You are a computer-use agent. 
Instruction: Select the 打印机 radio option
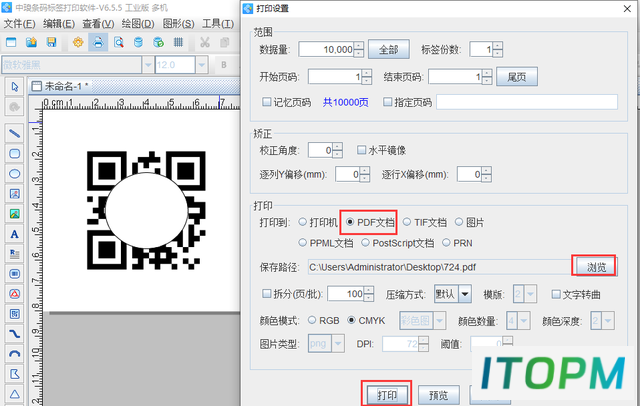(x=302, y=222)
